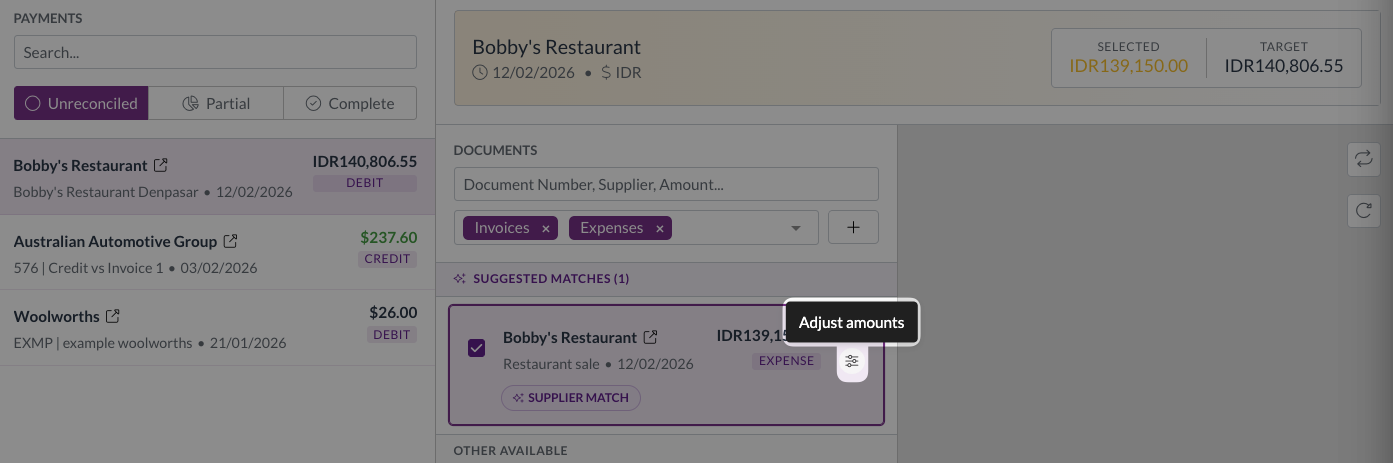
Task: Remove the Invoices filter chip
Action: tap(545, 228)
